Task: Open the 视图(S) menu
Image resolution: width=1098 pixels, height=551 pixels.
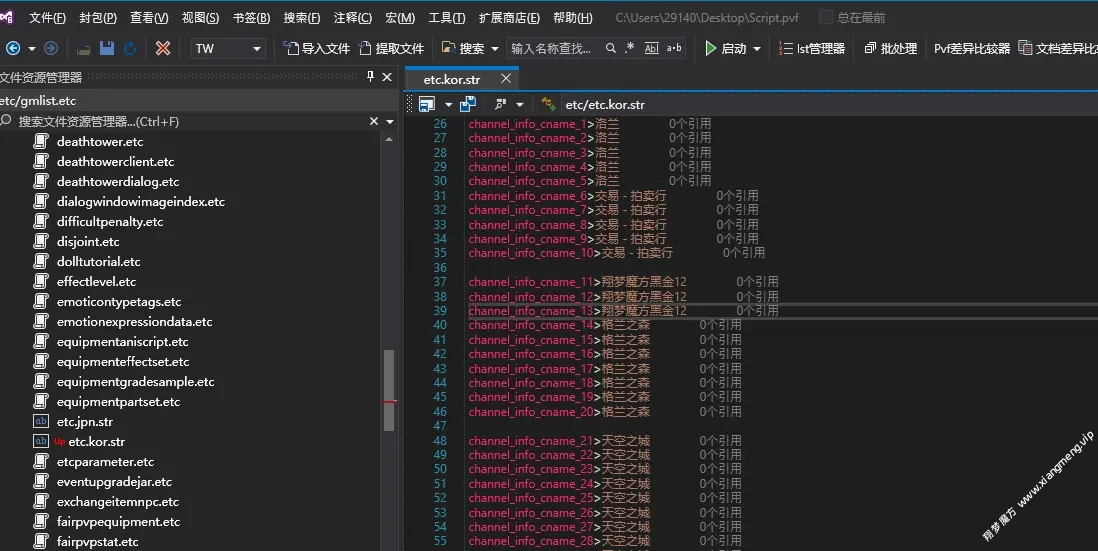Action: [x=200, y=18]
